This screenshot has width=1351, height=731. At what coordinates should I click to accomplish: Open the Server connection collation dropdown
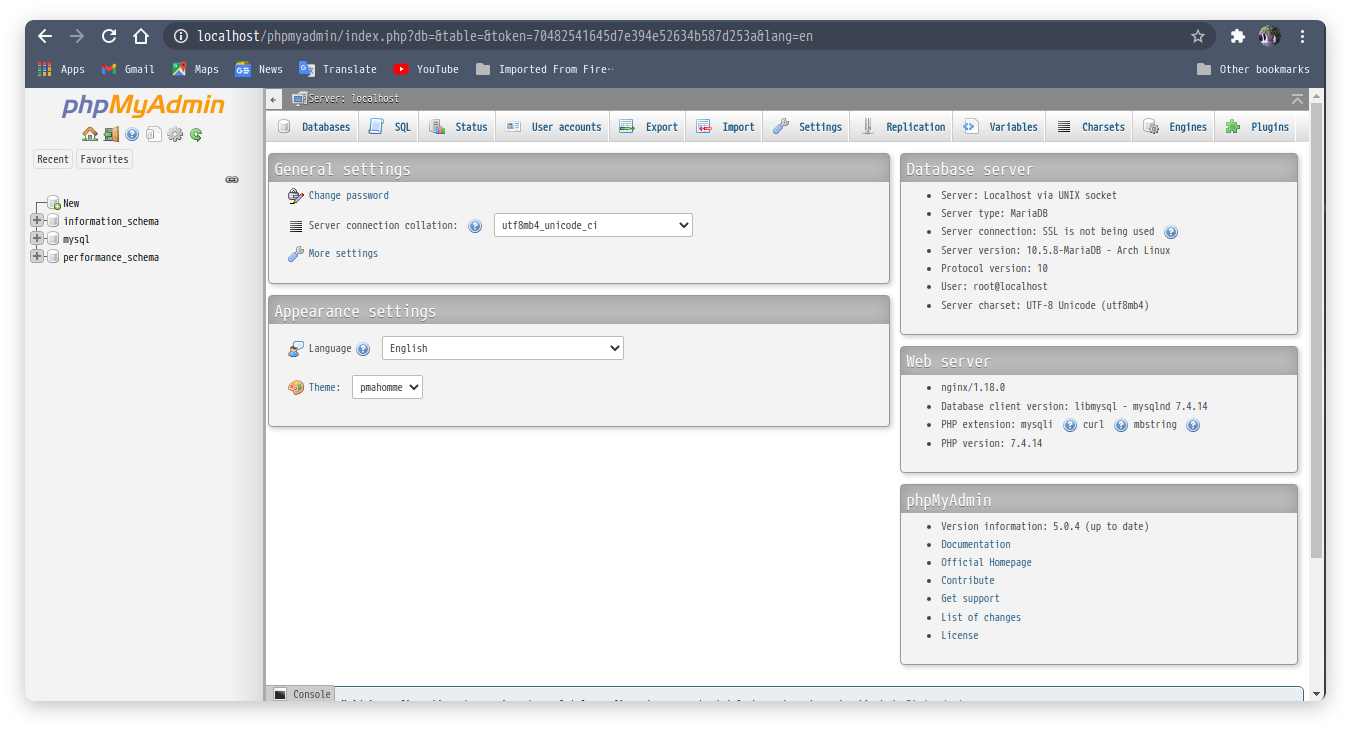pyautogui.click(x=593, y=224)
